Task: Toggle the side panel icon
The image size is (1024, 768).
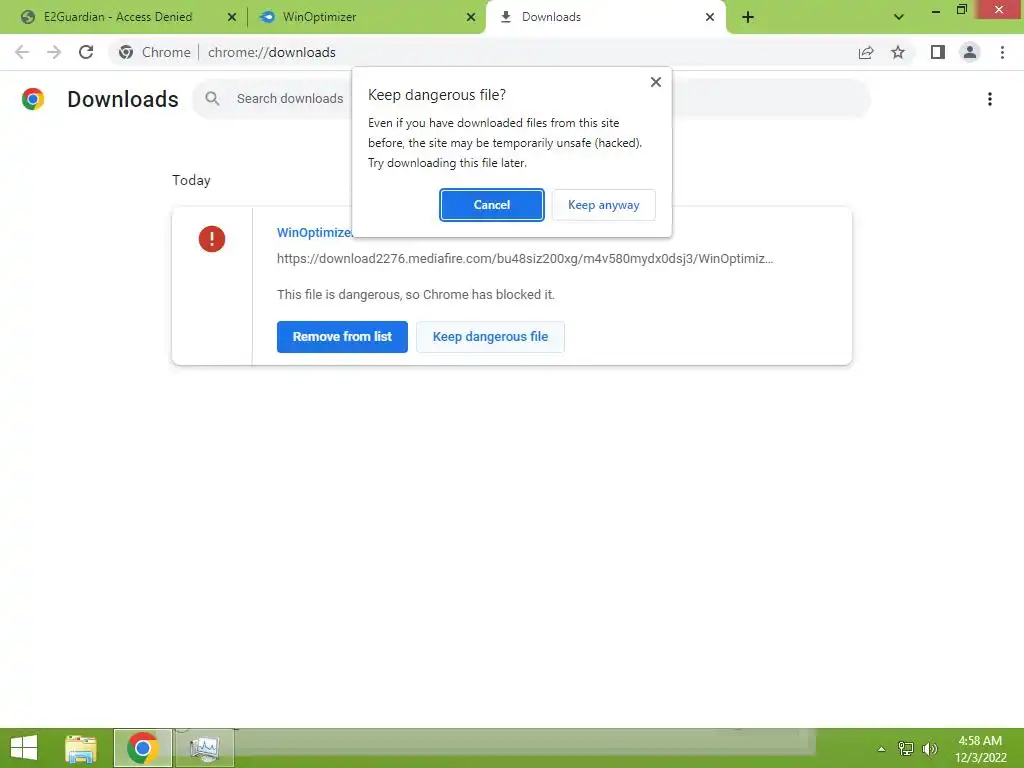Action: click(938, 52)
